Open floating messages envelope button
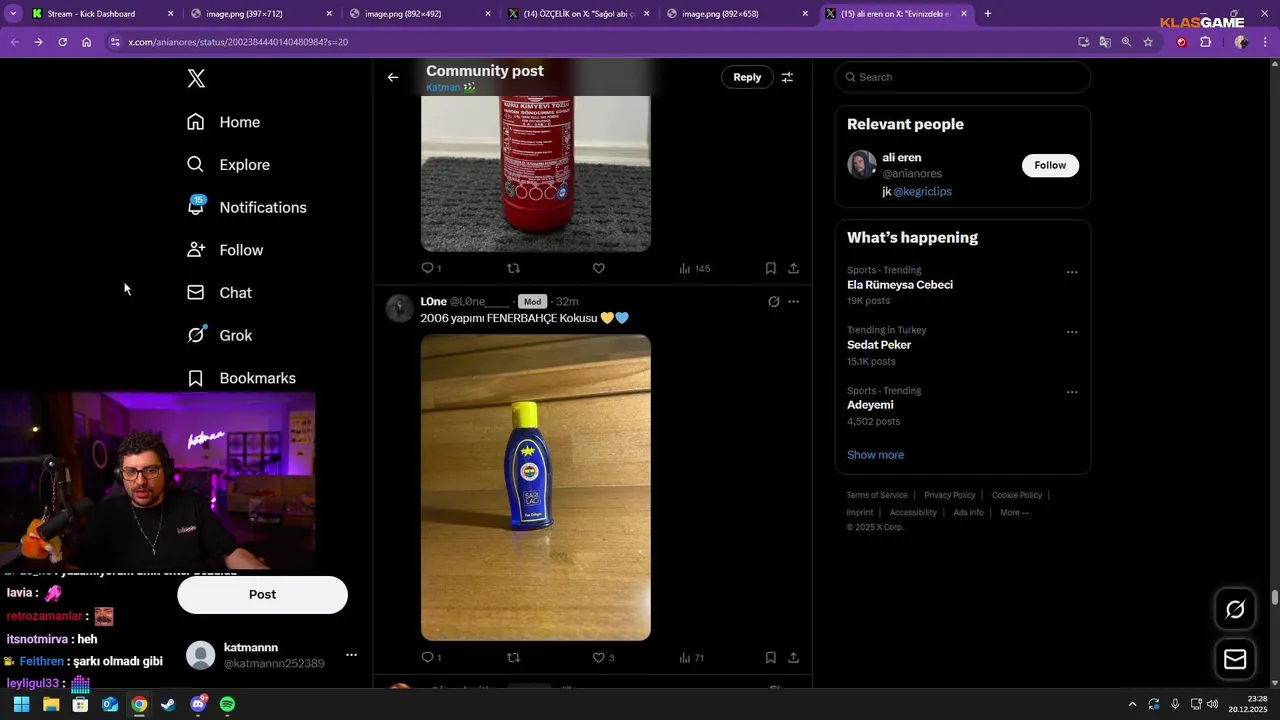1280x720 pixels. point(1235,659)
